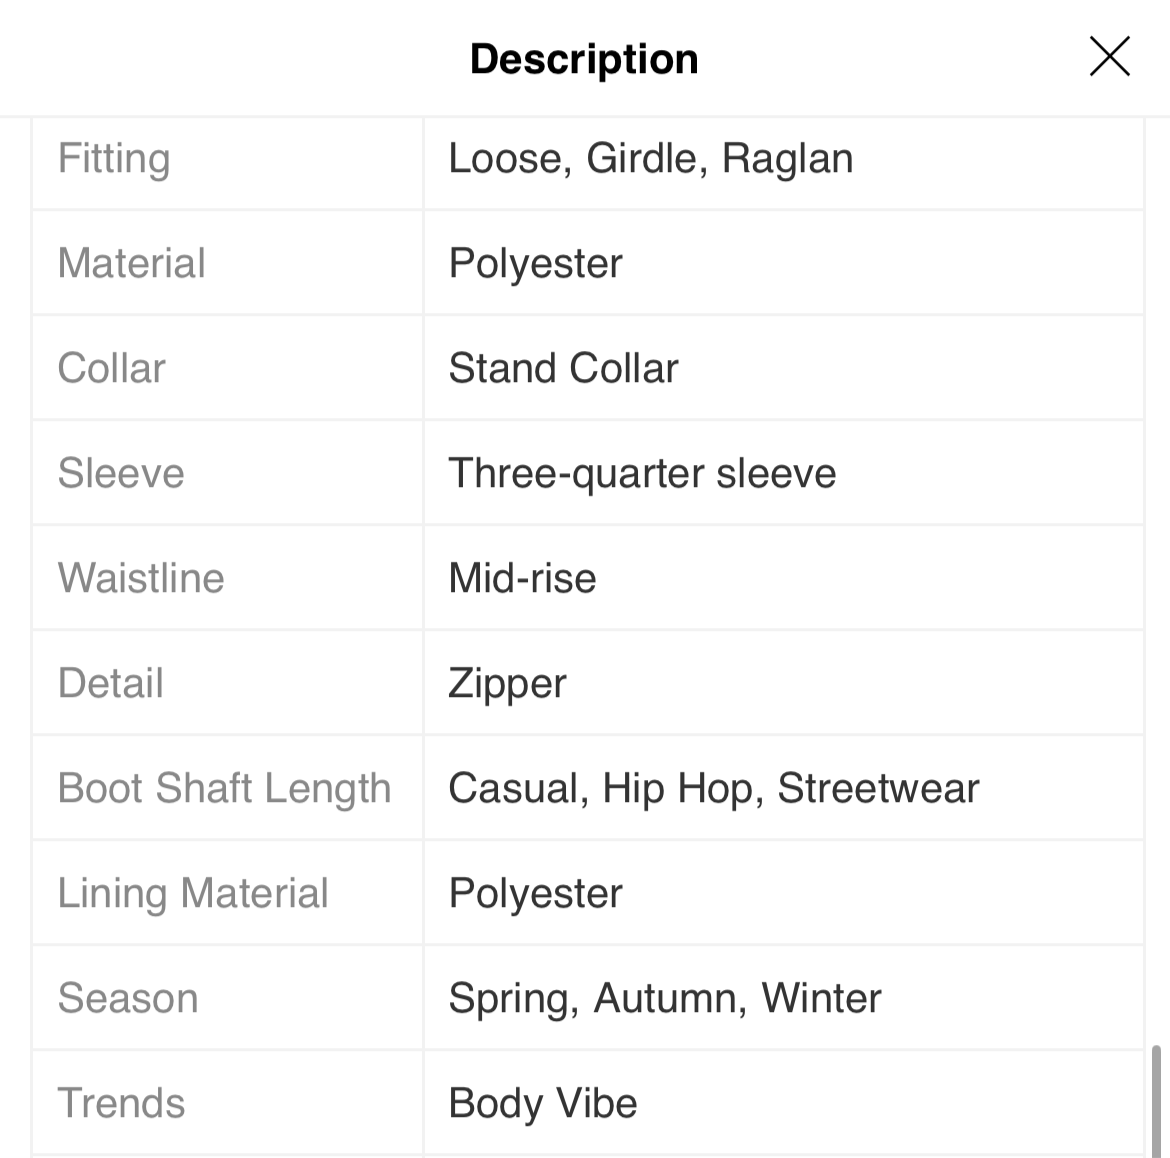Click the vertical scrollbar thumb
The width and height of the screenshot is (1170, 1158).
pyautogui.click(x=1157, y=1101)
